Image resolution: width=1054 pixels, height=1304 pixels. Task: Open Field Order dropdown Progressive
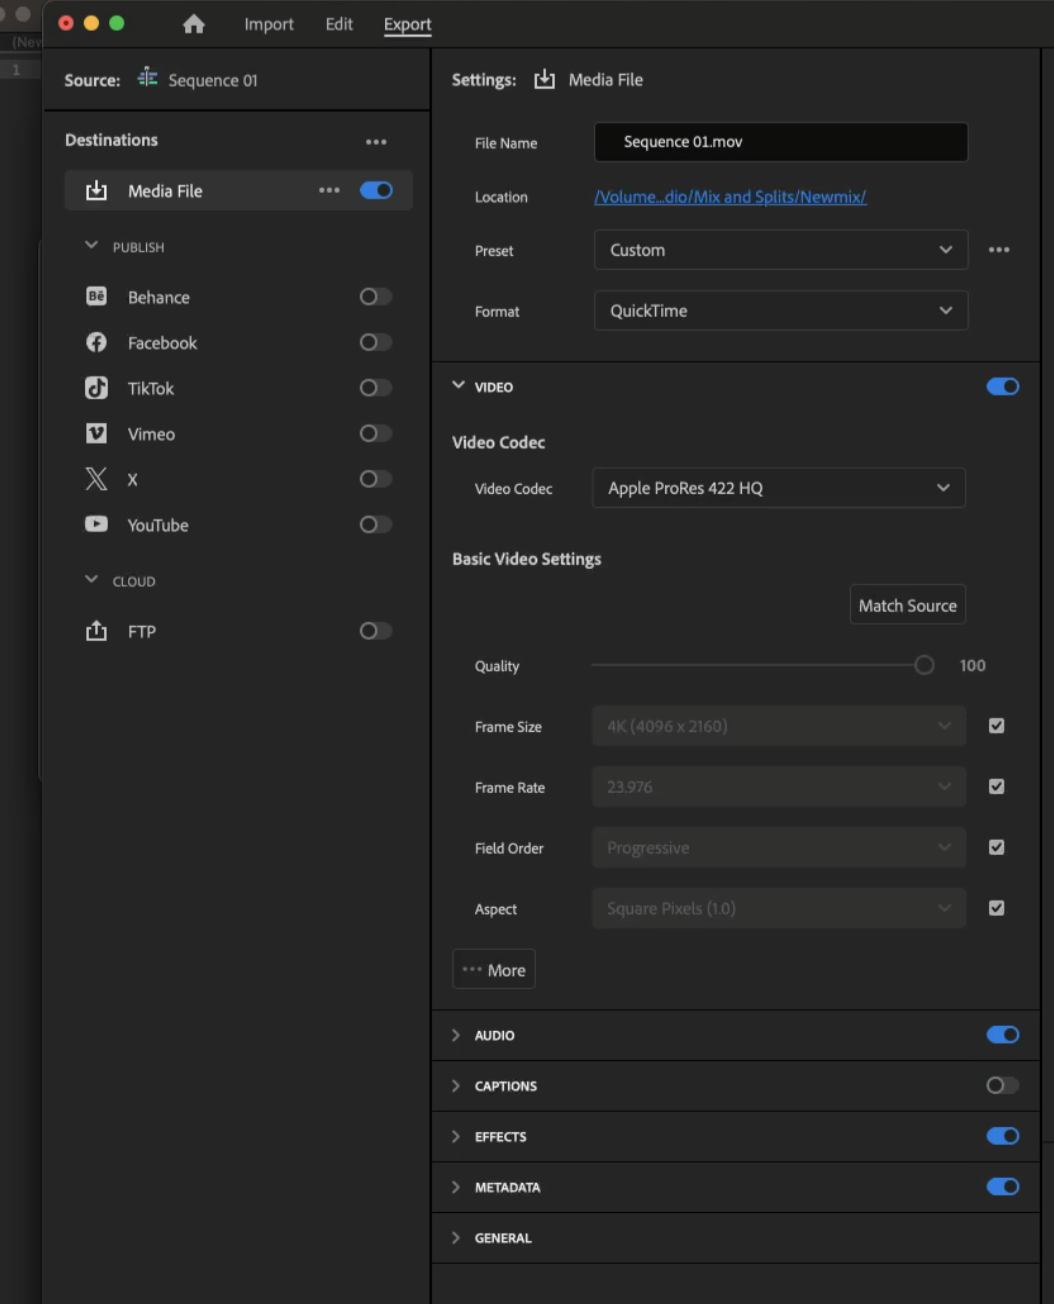[x=779, y=848]
